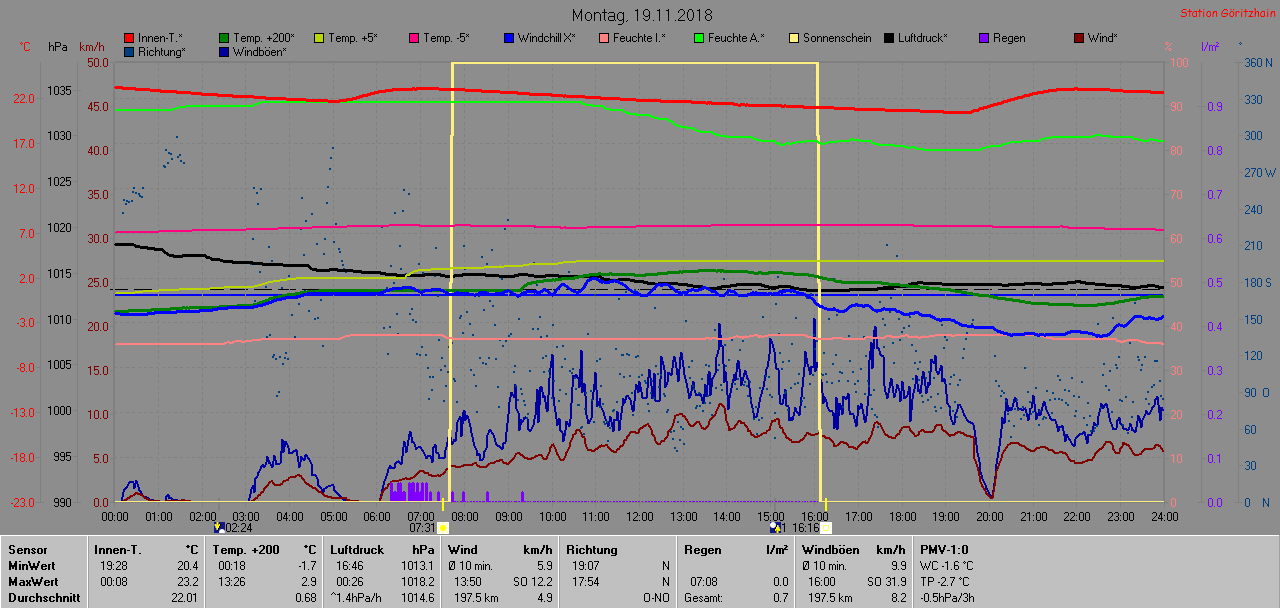Click the moonrise icon near 15:00
This screenshot has width=1280, height=608.
pos(775,527)
